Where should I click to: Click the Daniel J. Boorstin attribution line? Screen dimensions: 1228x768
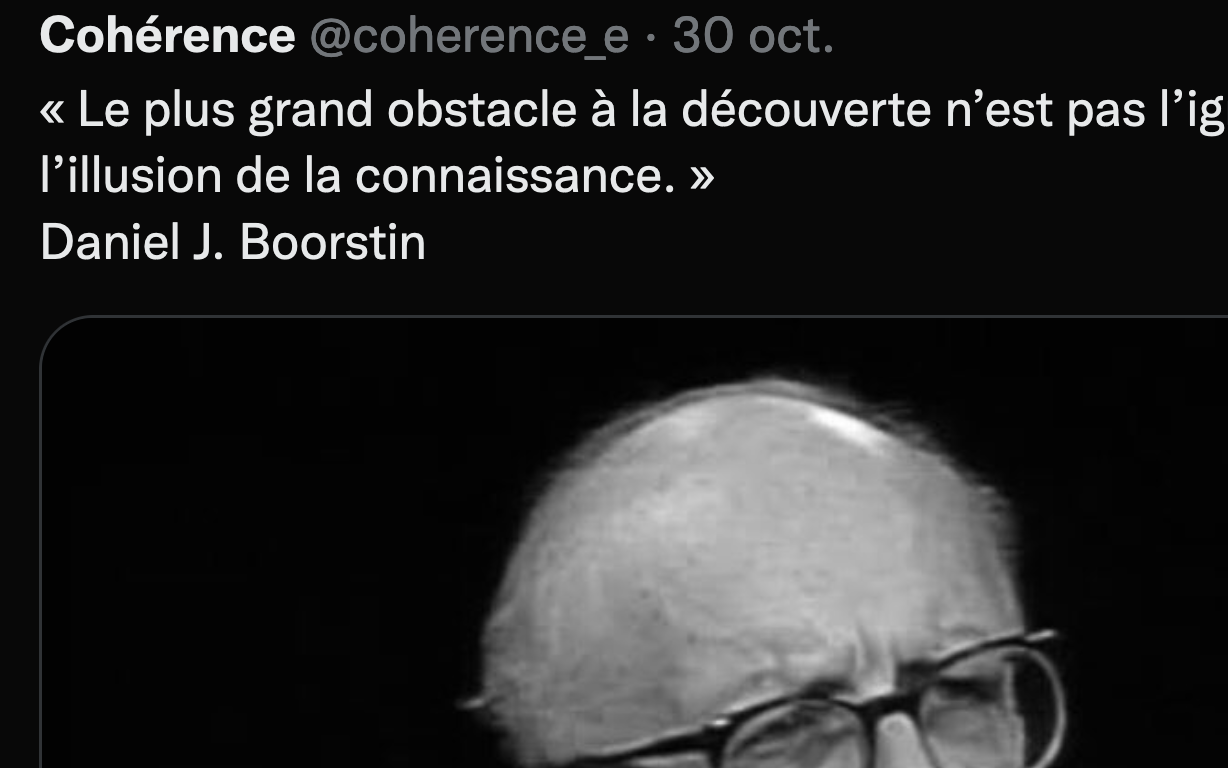pyautogui.click(x=233, y=242)
